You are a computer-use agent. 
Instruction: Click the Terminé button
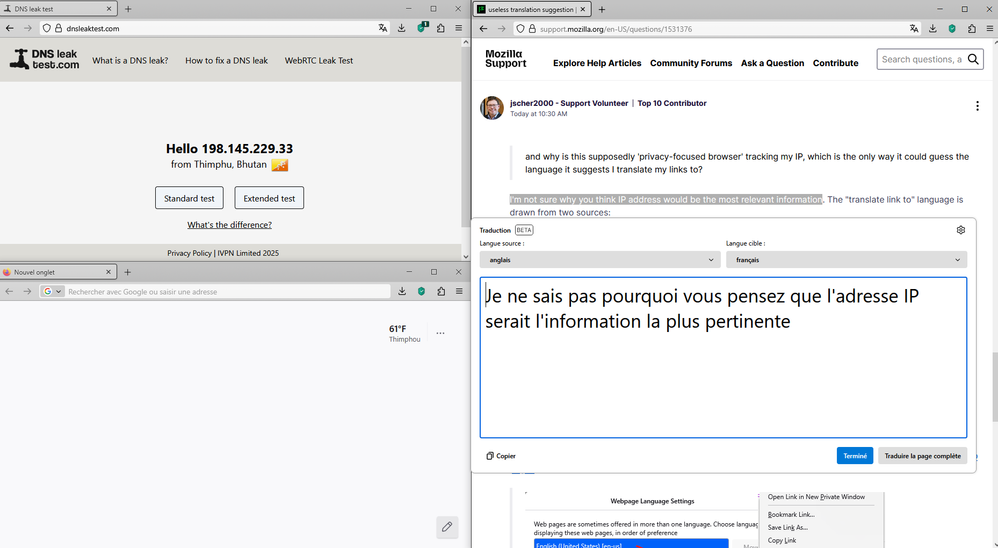855,456
